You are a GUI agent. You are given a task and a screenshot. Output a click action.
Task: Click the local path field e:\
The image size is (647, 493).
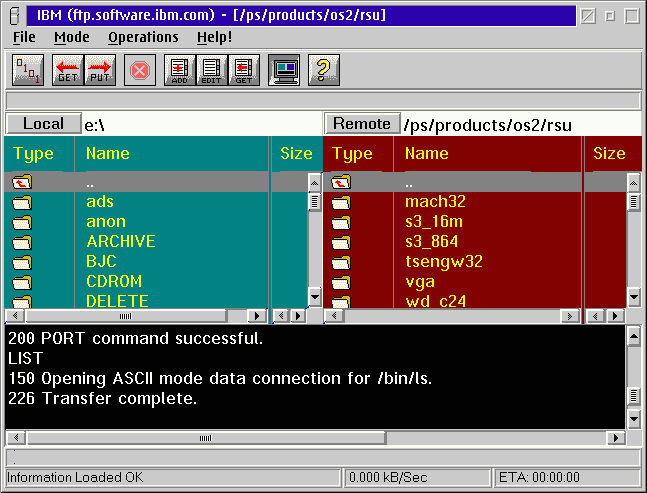202,124
